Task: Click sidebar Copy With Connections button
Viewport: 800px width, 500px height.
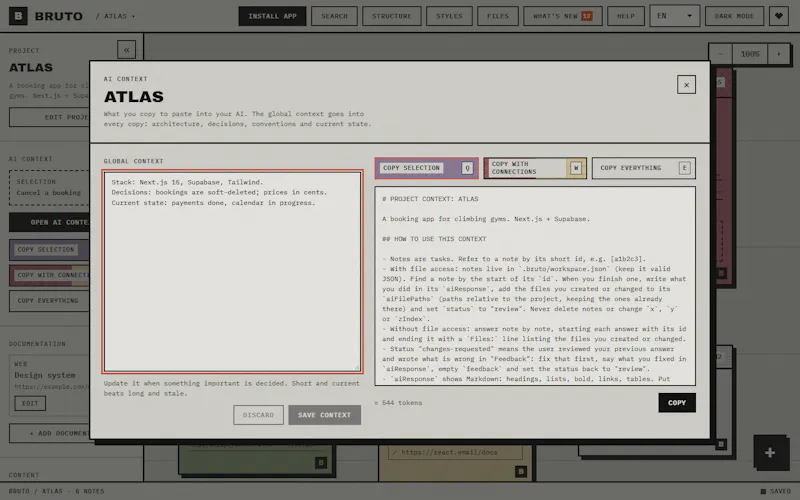Action: (x=49, y=275)
